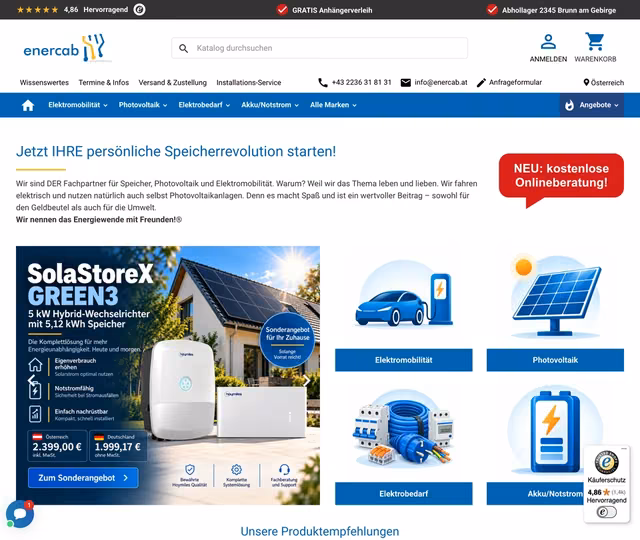Click the envelope icon beside info@enercab.at

pyautogui.click(x=406, y=83)
